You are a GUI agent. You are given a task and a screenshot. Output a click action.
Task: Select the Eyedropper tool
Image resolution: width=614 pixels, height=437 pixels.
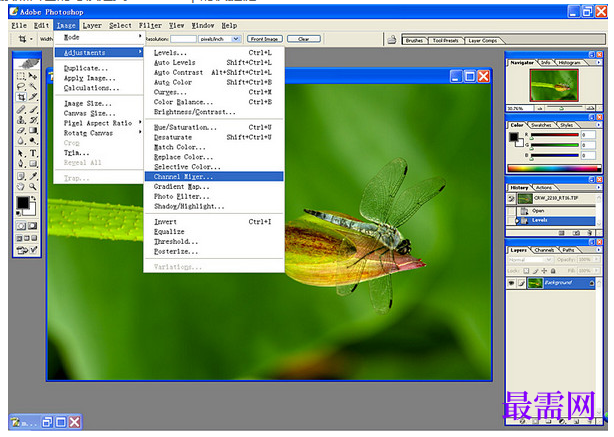tap(33, 176)
